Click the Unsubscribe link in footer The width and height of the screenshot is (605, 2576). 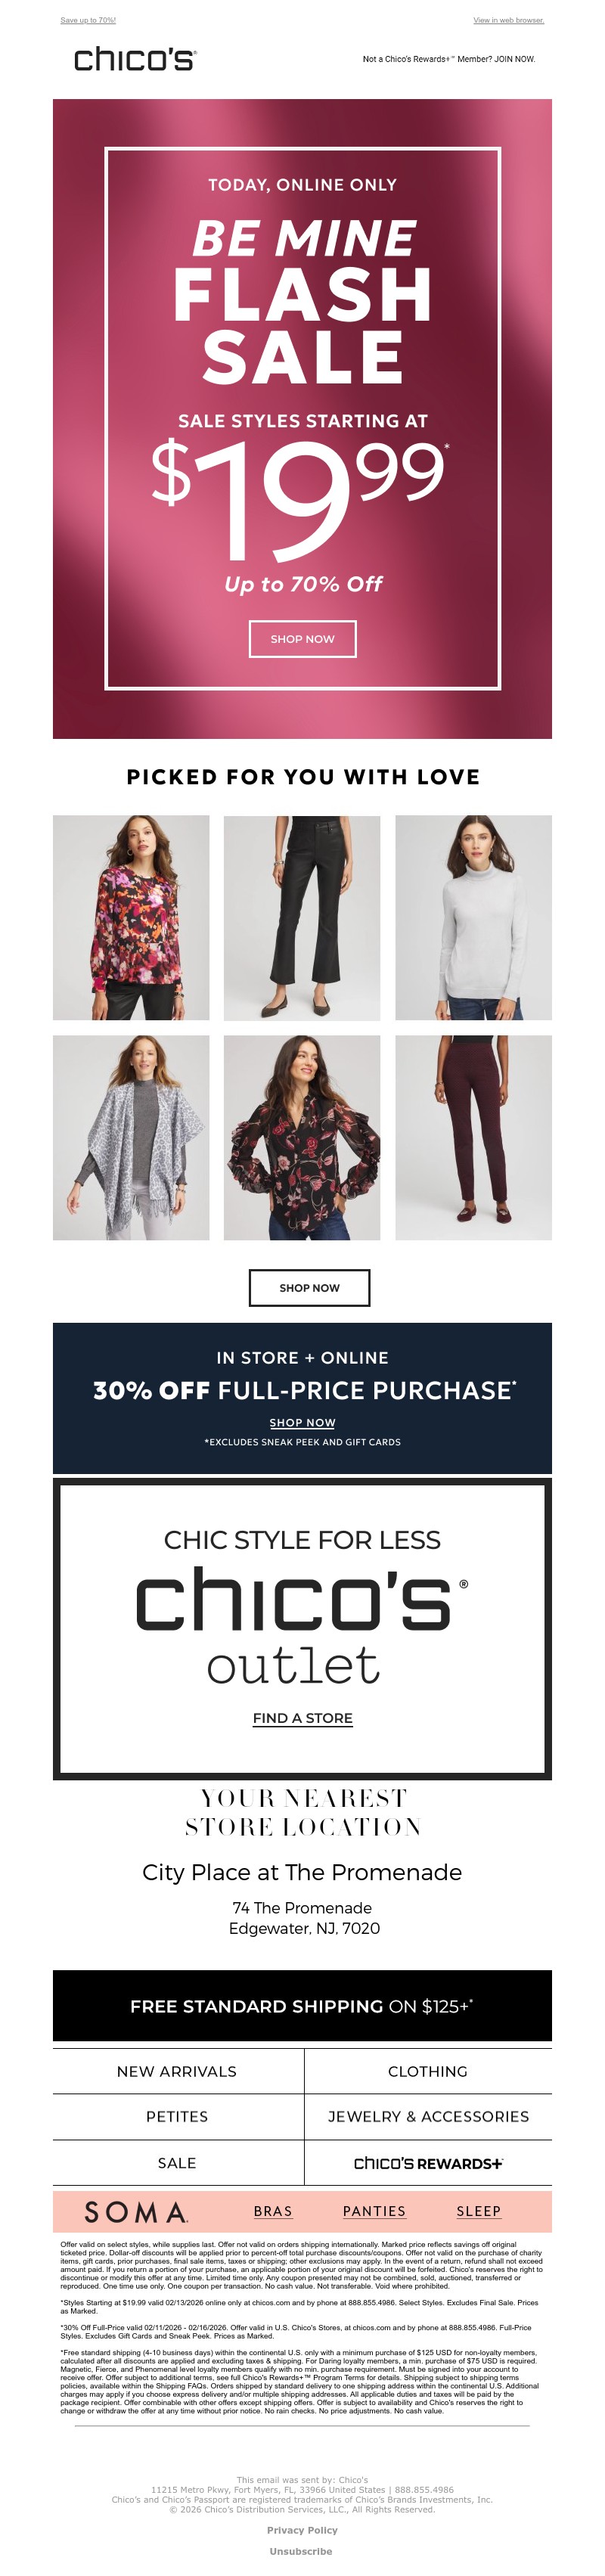301,2551
